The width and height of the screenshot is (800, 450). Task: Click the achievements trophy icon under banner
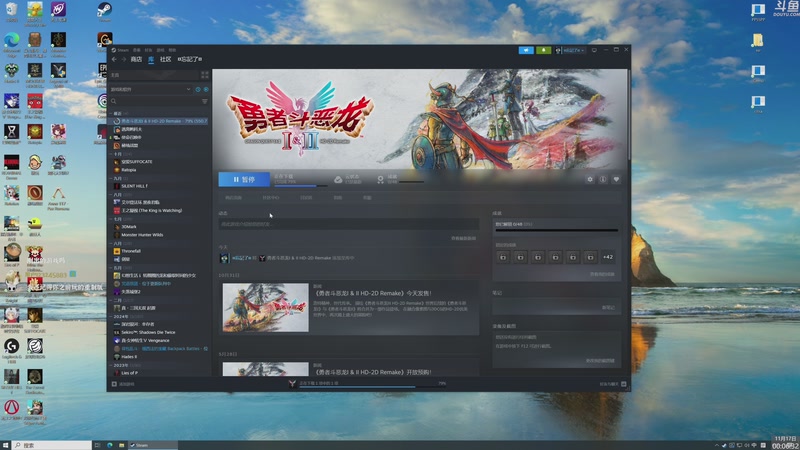point(380,180)
